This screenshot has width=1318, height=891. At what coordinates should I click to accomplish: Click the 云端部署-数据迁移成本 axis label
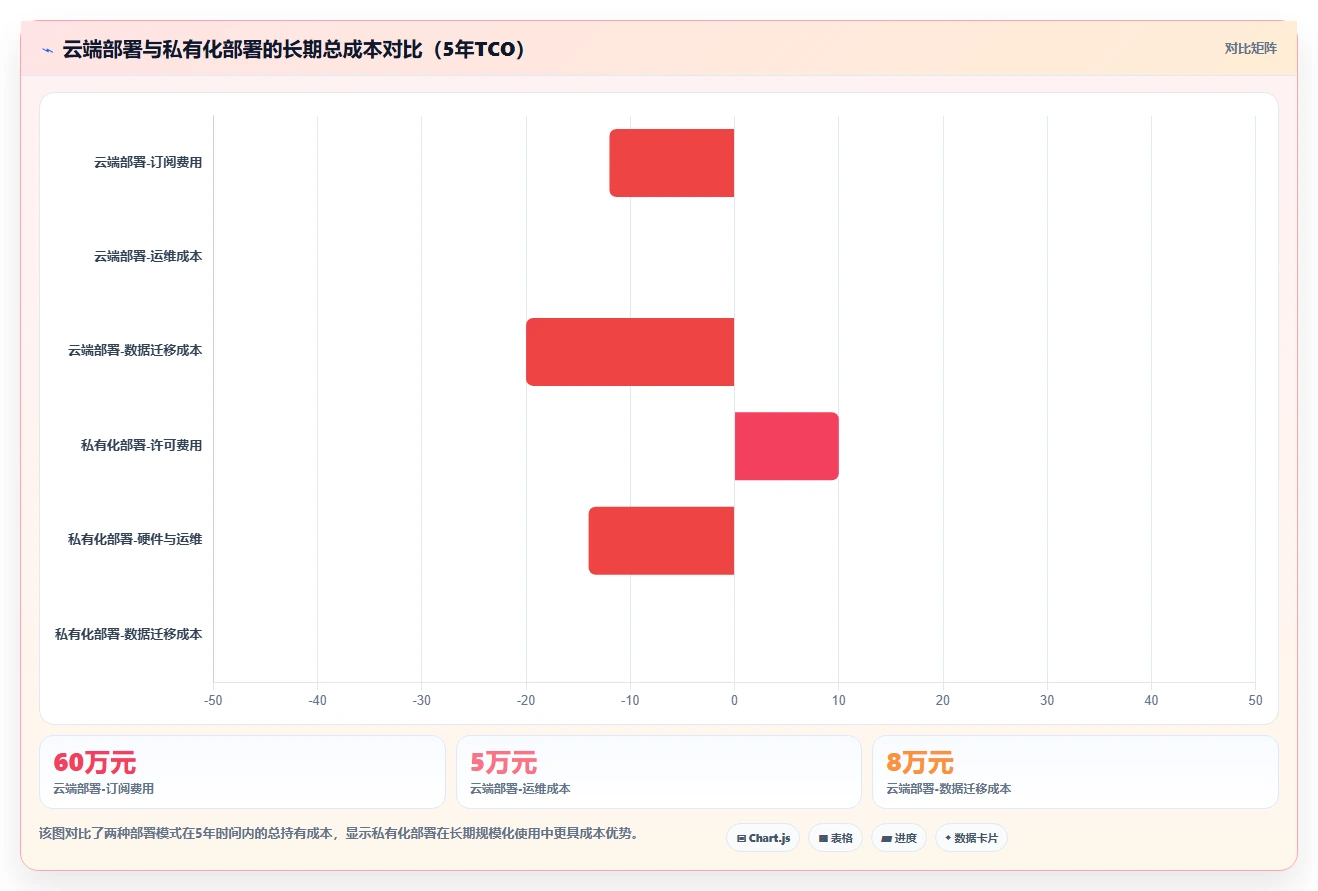tap(135, 351)
